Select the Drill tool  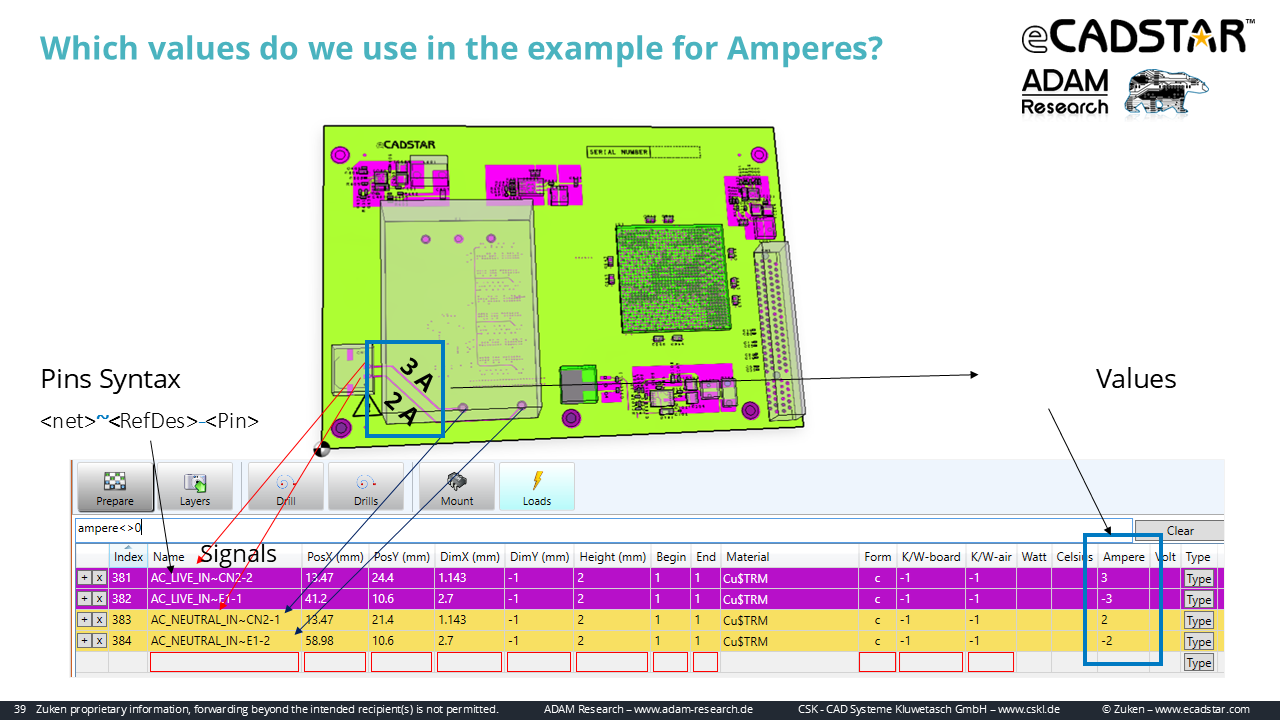tap(286, 486)
